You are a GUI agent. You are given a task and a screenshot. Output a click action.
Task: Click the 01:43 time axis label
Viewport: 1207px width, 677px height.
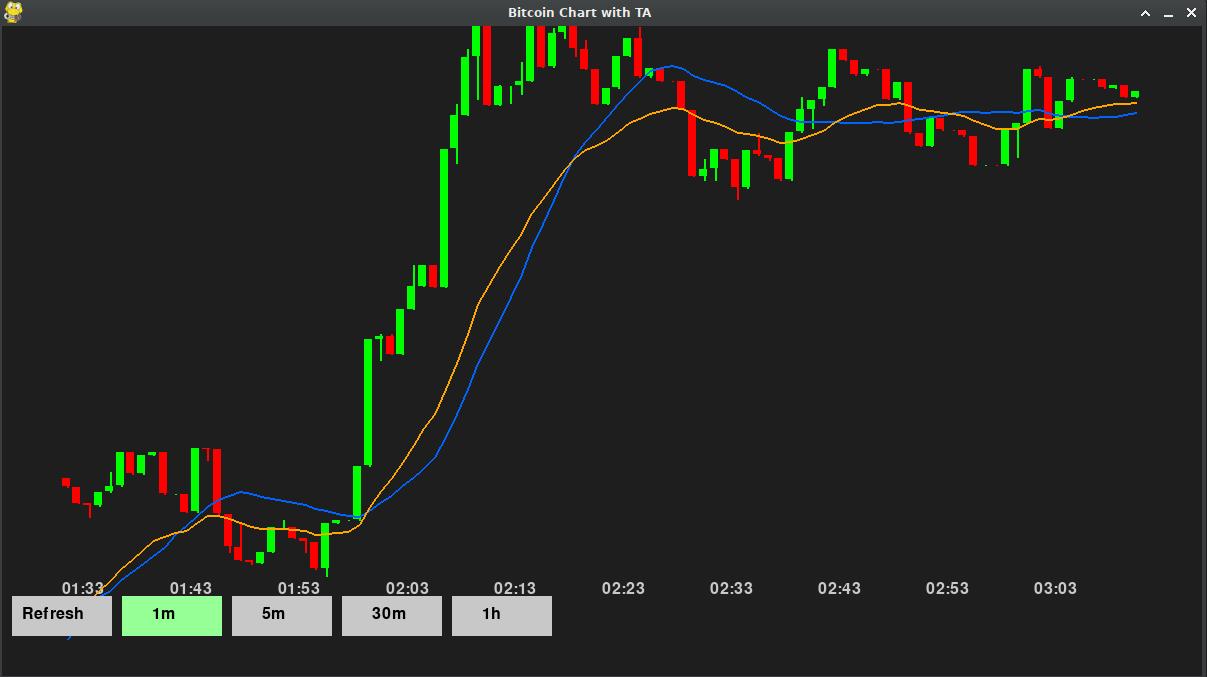[191, 588]
